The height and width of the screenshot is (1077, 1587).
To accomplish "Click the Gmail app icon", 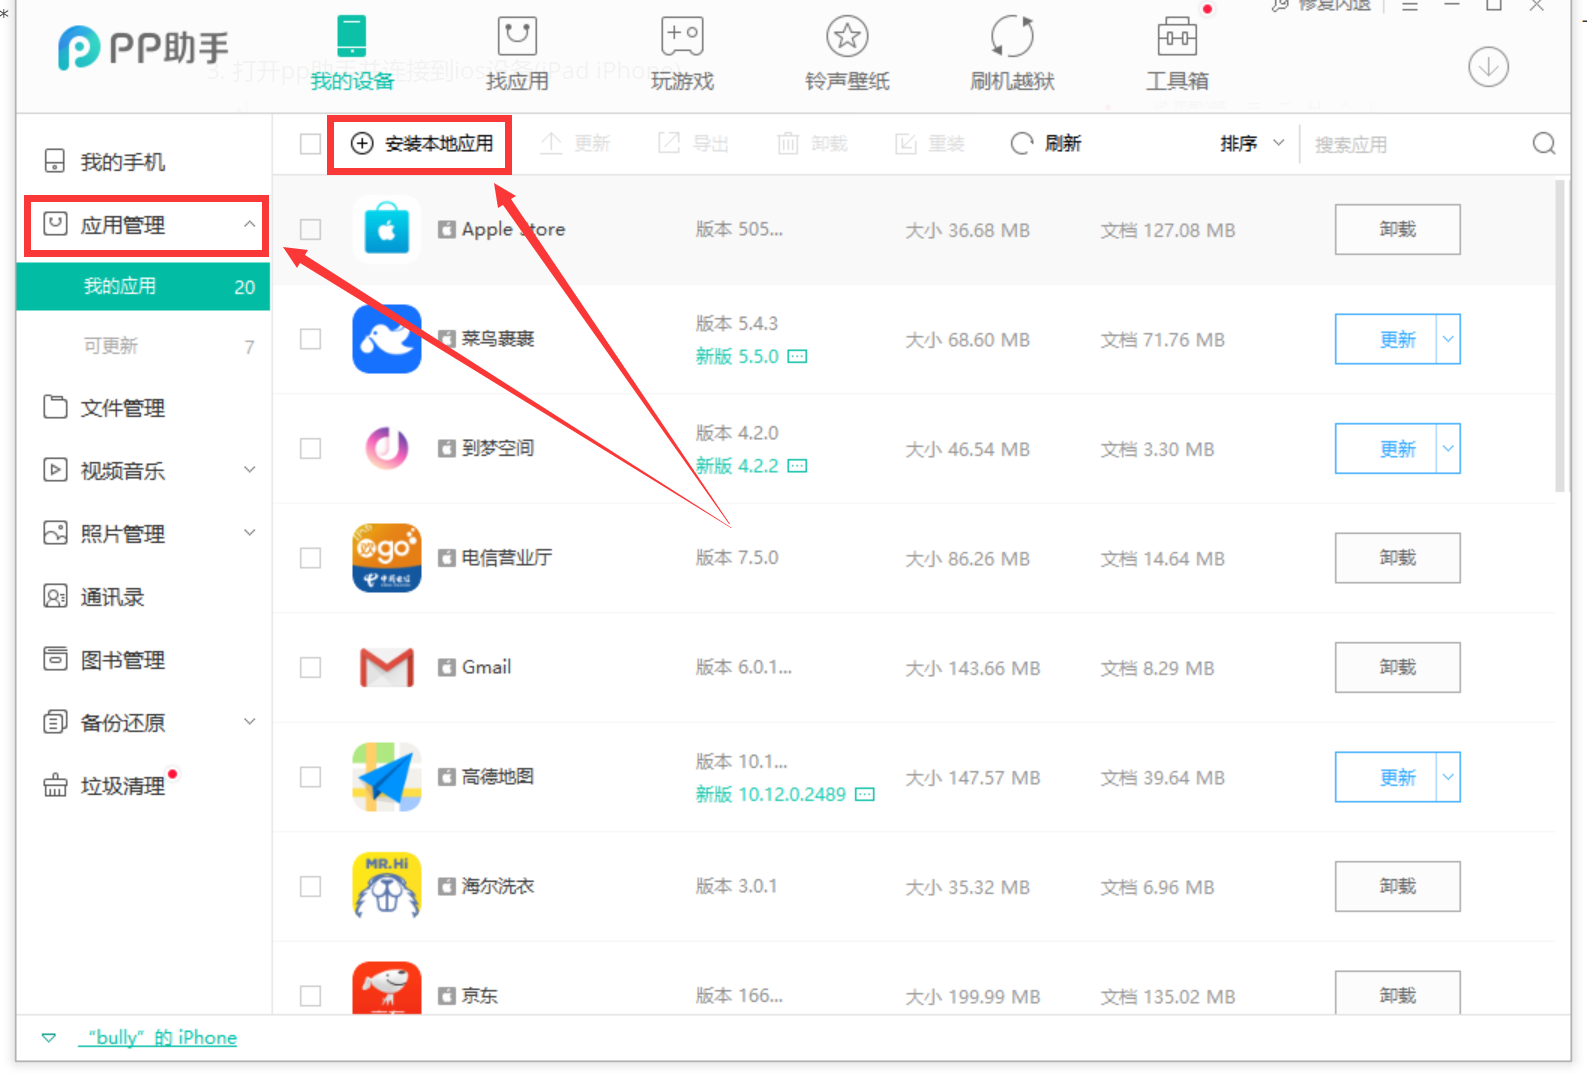I will coord(387,667).
